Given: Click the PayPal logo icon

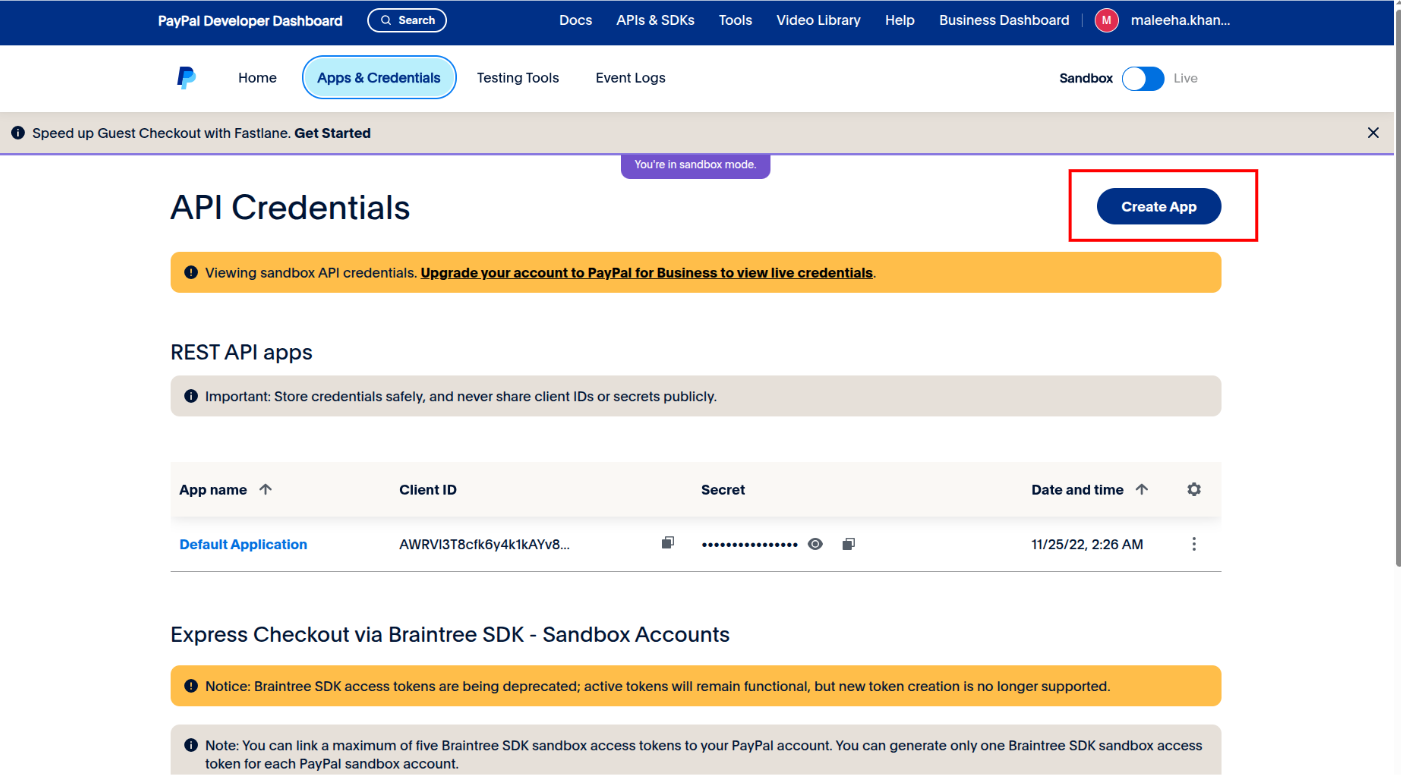Looking at the screenshot, I should pos(186,78).
